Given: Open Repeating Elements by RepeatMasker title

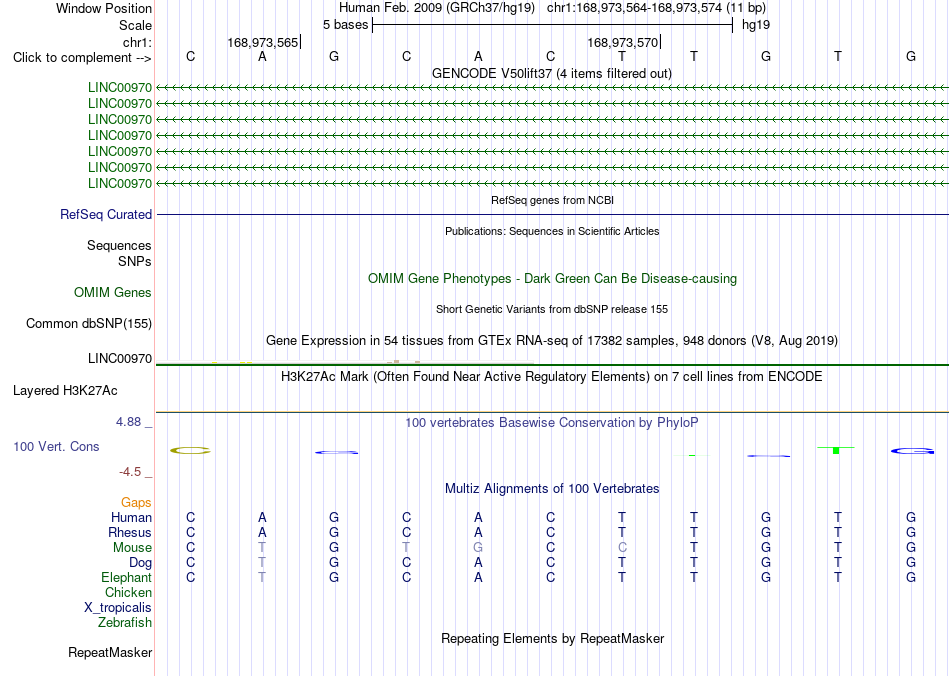Looking at the screenshot, I should click(552, 638).
